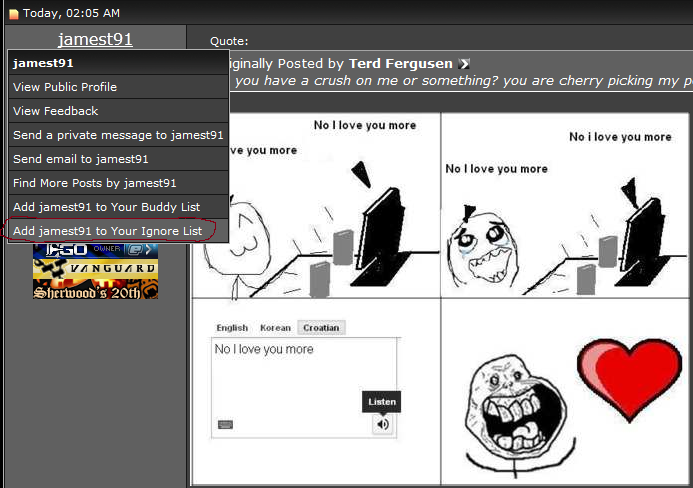693x488 pixels.
Task: Add jamest91 to Your Buddy List
Action: click(118, 206)
